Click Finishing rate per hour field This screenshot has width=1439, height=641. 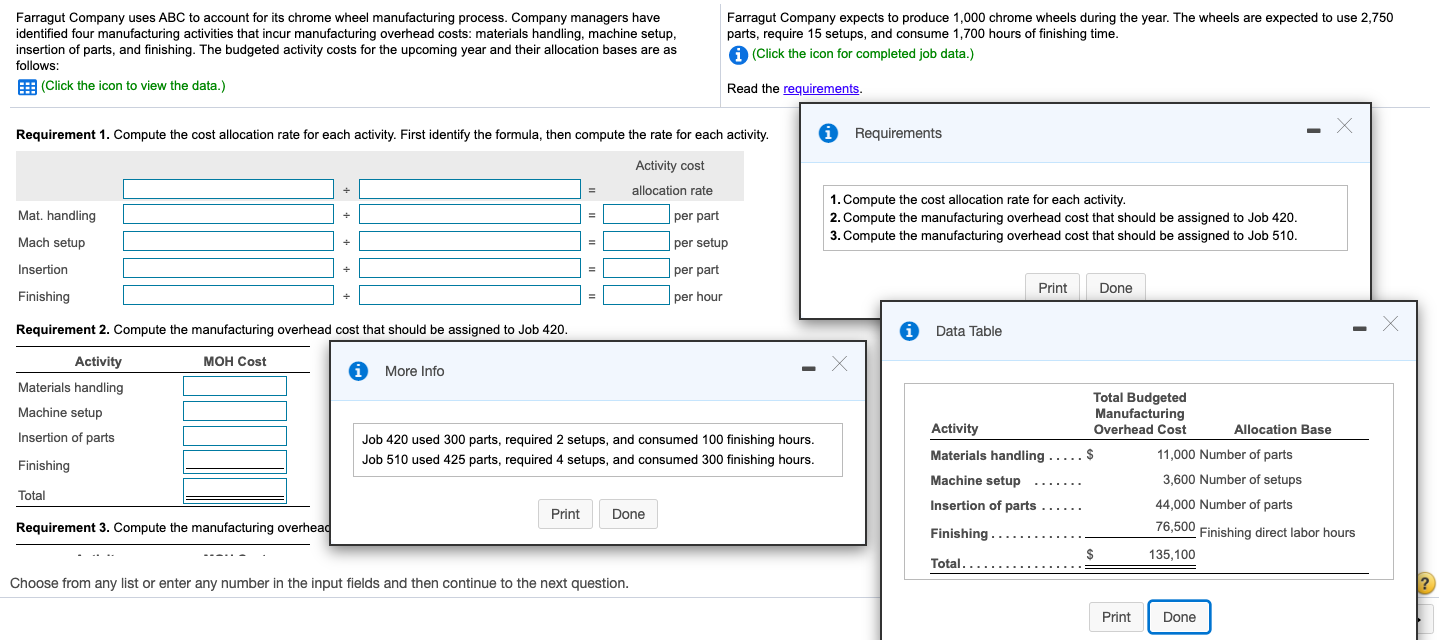click(x=636, y=295)
